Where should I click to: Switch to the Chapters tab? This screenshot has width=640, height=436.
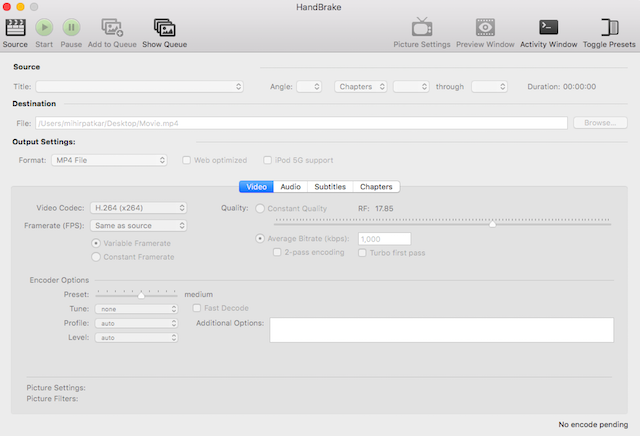(376, 187)
